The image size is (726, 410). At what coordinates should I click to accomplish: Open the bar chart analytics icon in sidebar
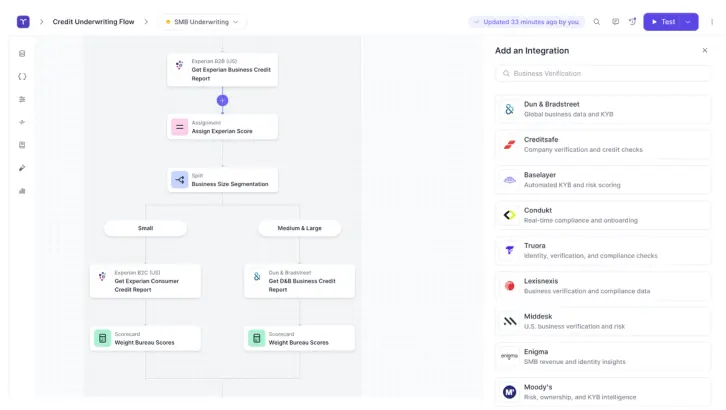tap(22, 191)
